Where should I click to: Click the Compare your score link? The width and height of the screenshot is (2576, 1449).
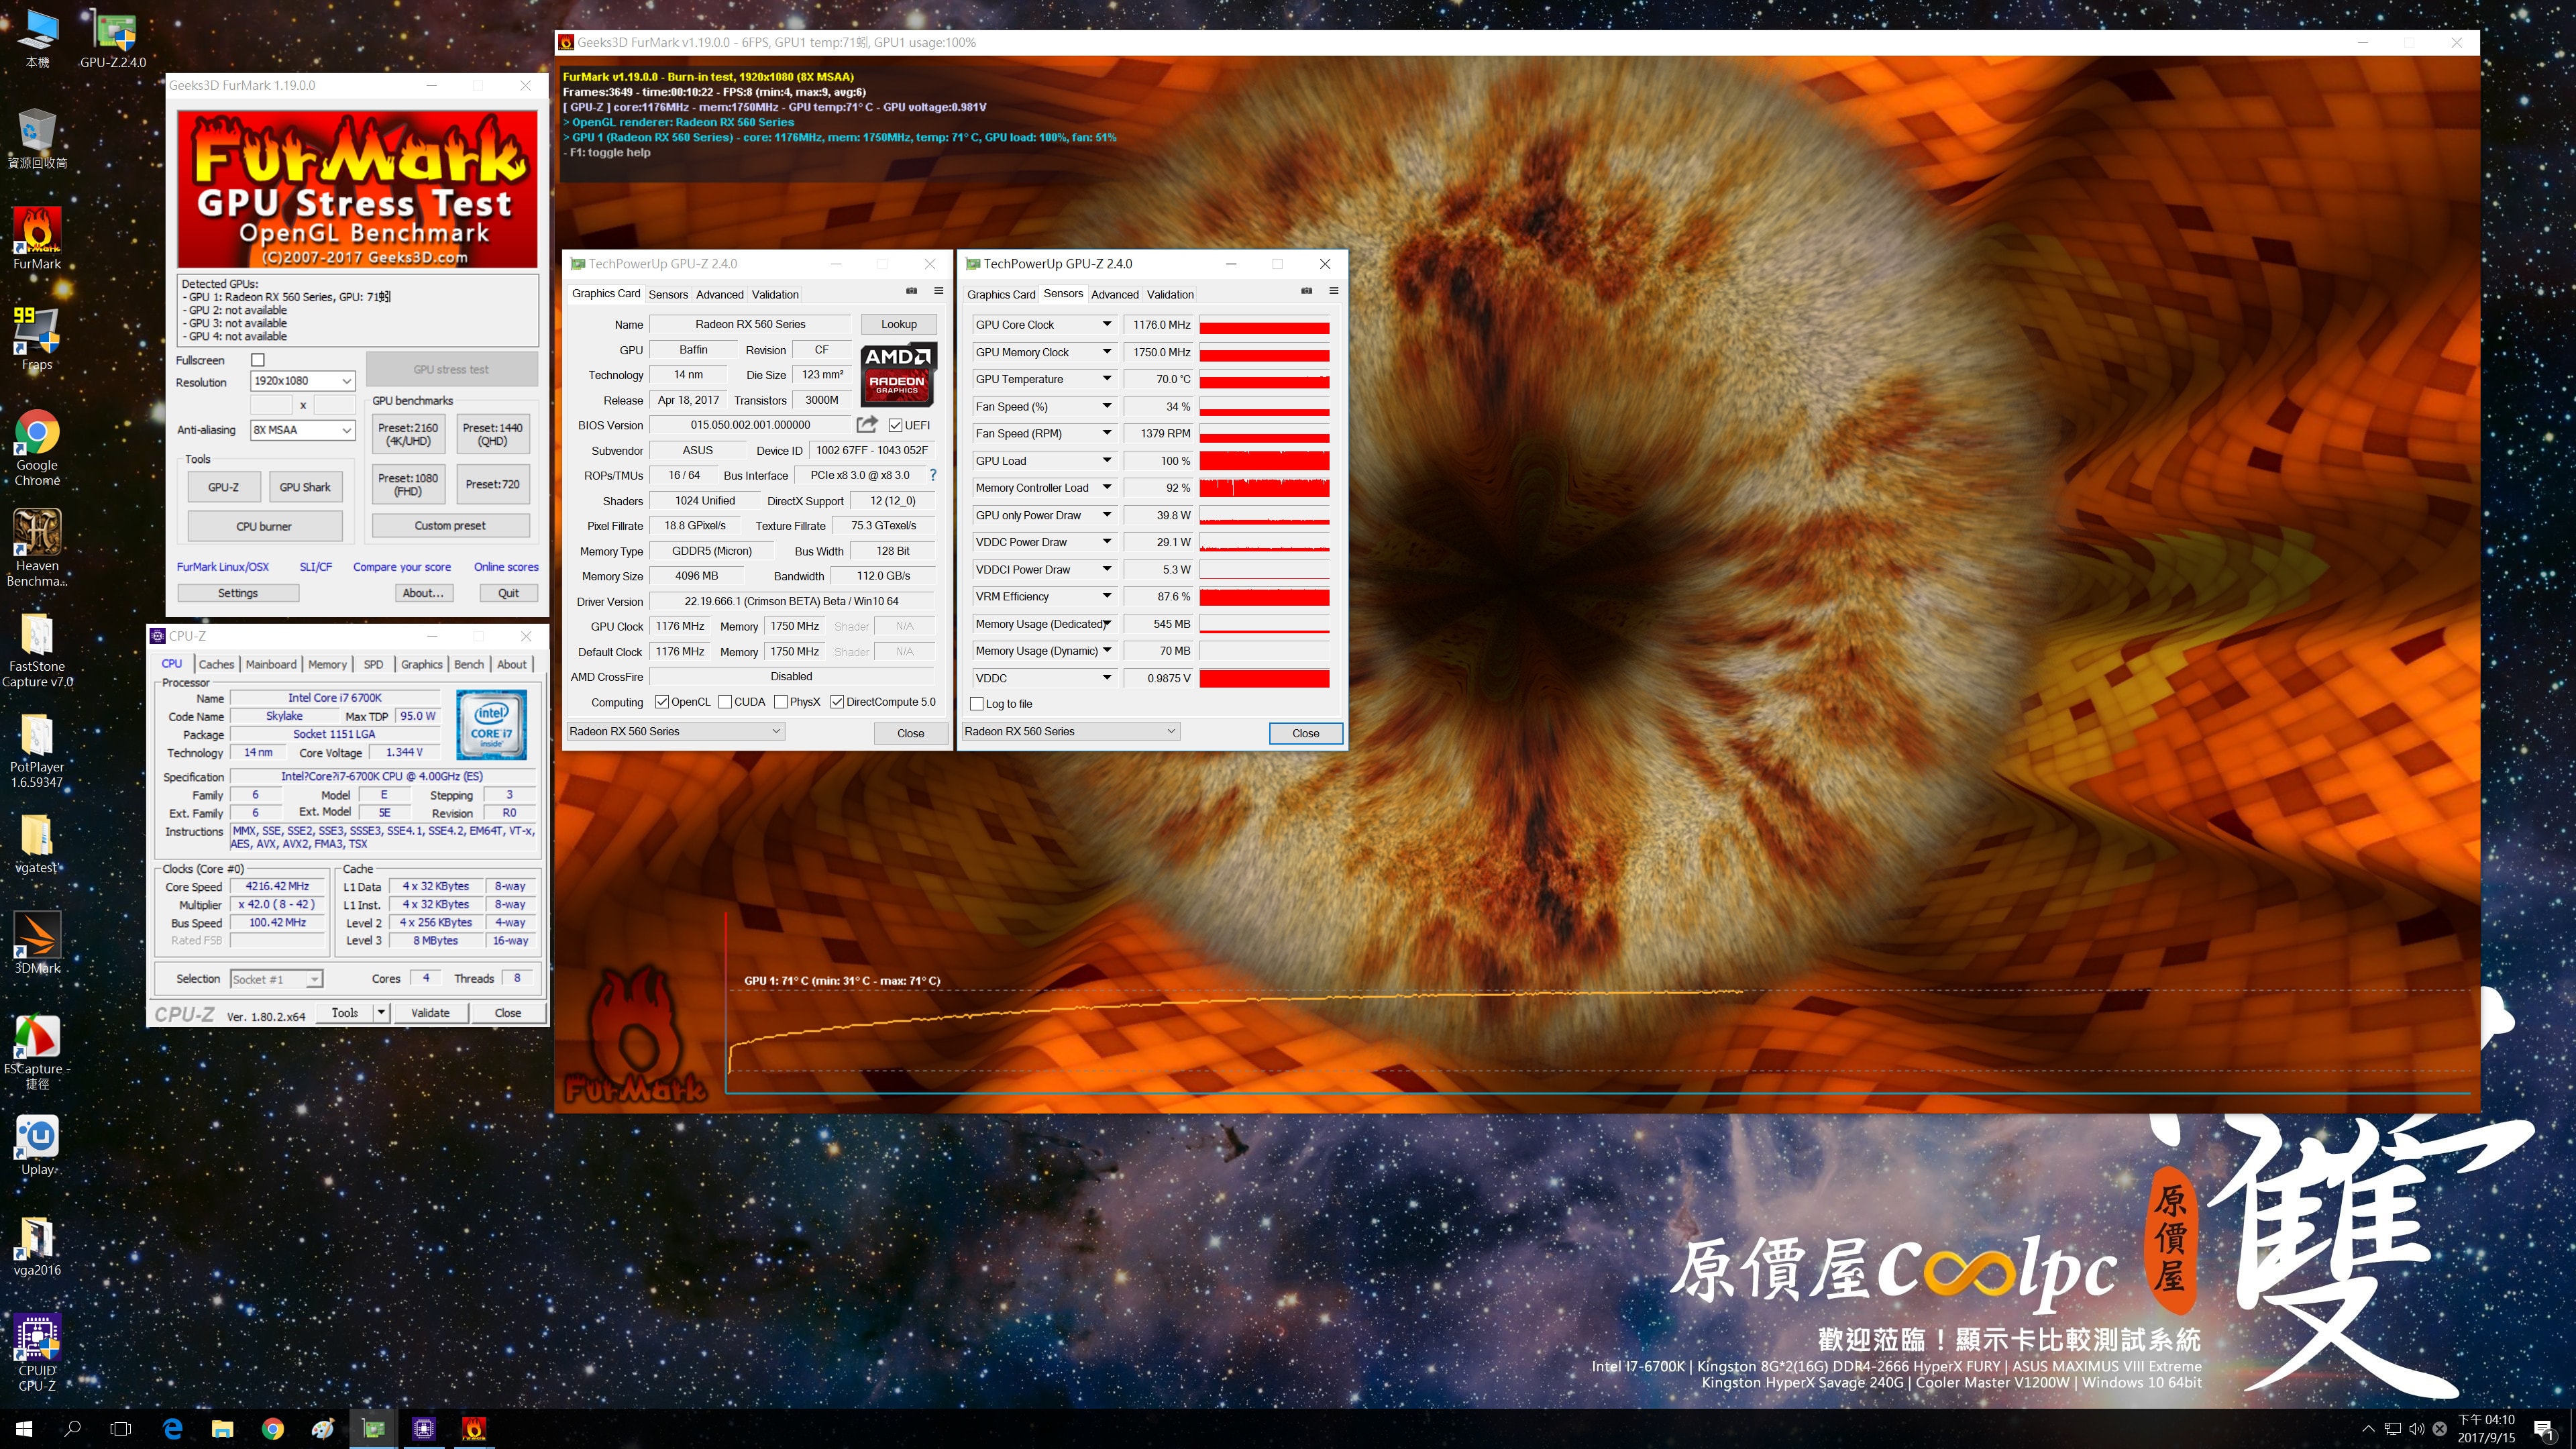pos(402,567)
